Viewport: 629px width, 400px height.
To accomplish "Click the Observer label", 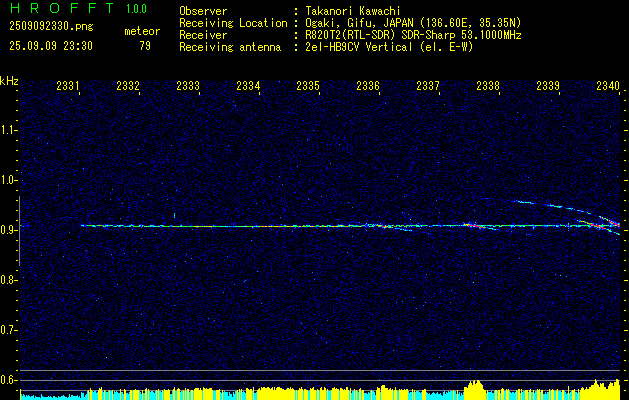I will 203,11.
